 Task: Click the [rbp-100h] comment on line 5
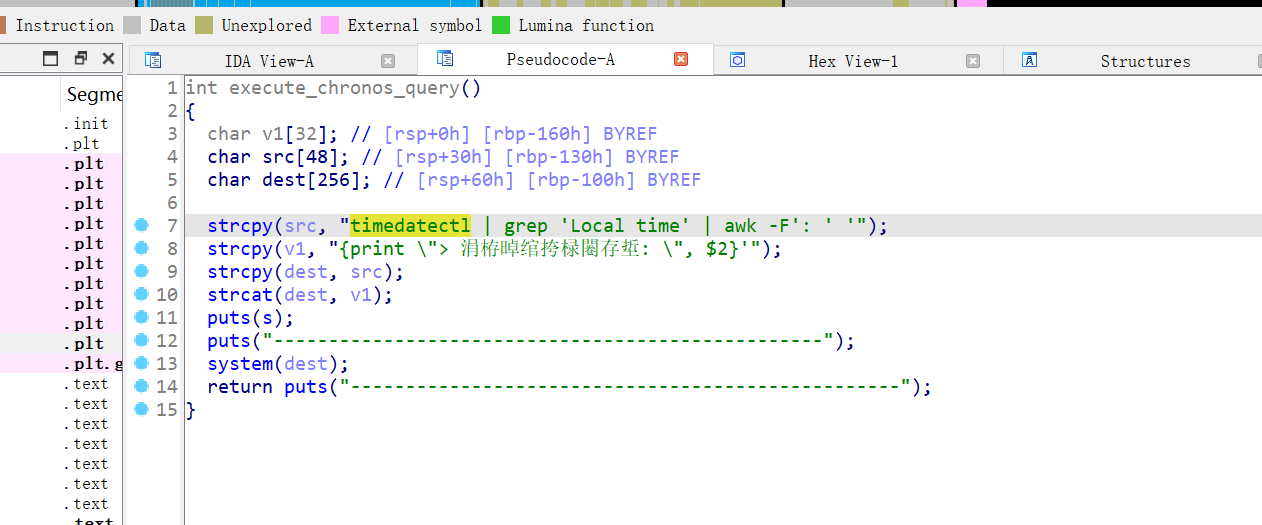[581, 180]
